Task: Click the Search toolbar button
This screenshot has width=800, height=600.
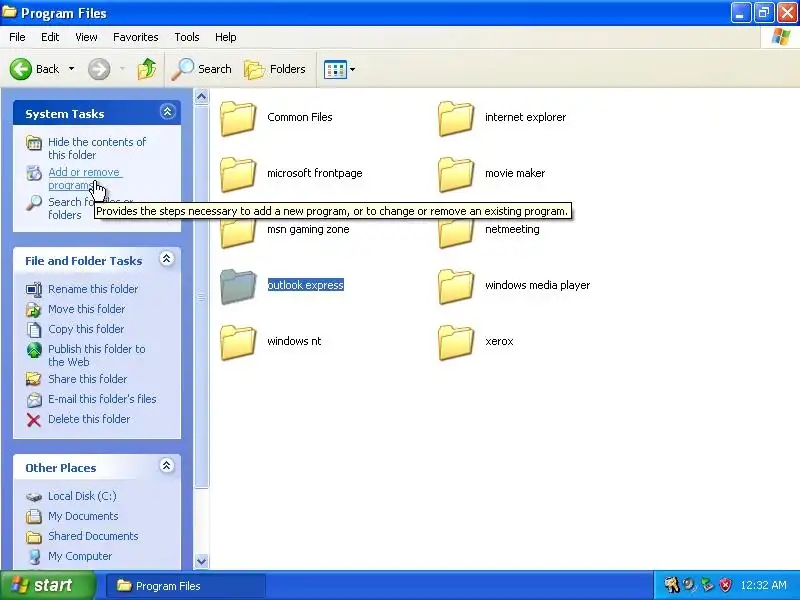Action: (202, 69)
